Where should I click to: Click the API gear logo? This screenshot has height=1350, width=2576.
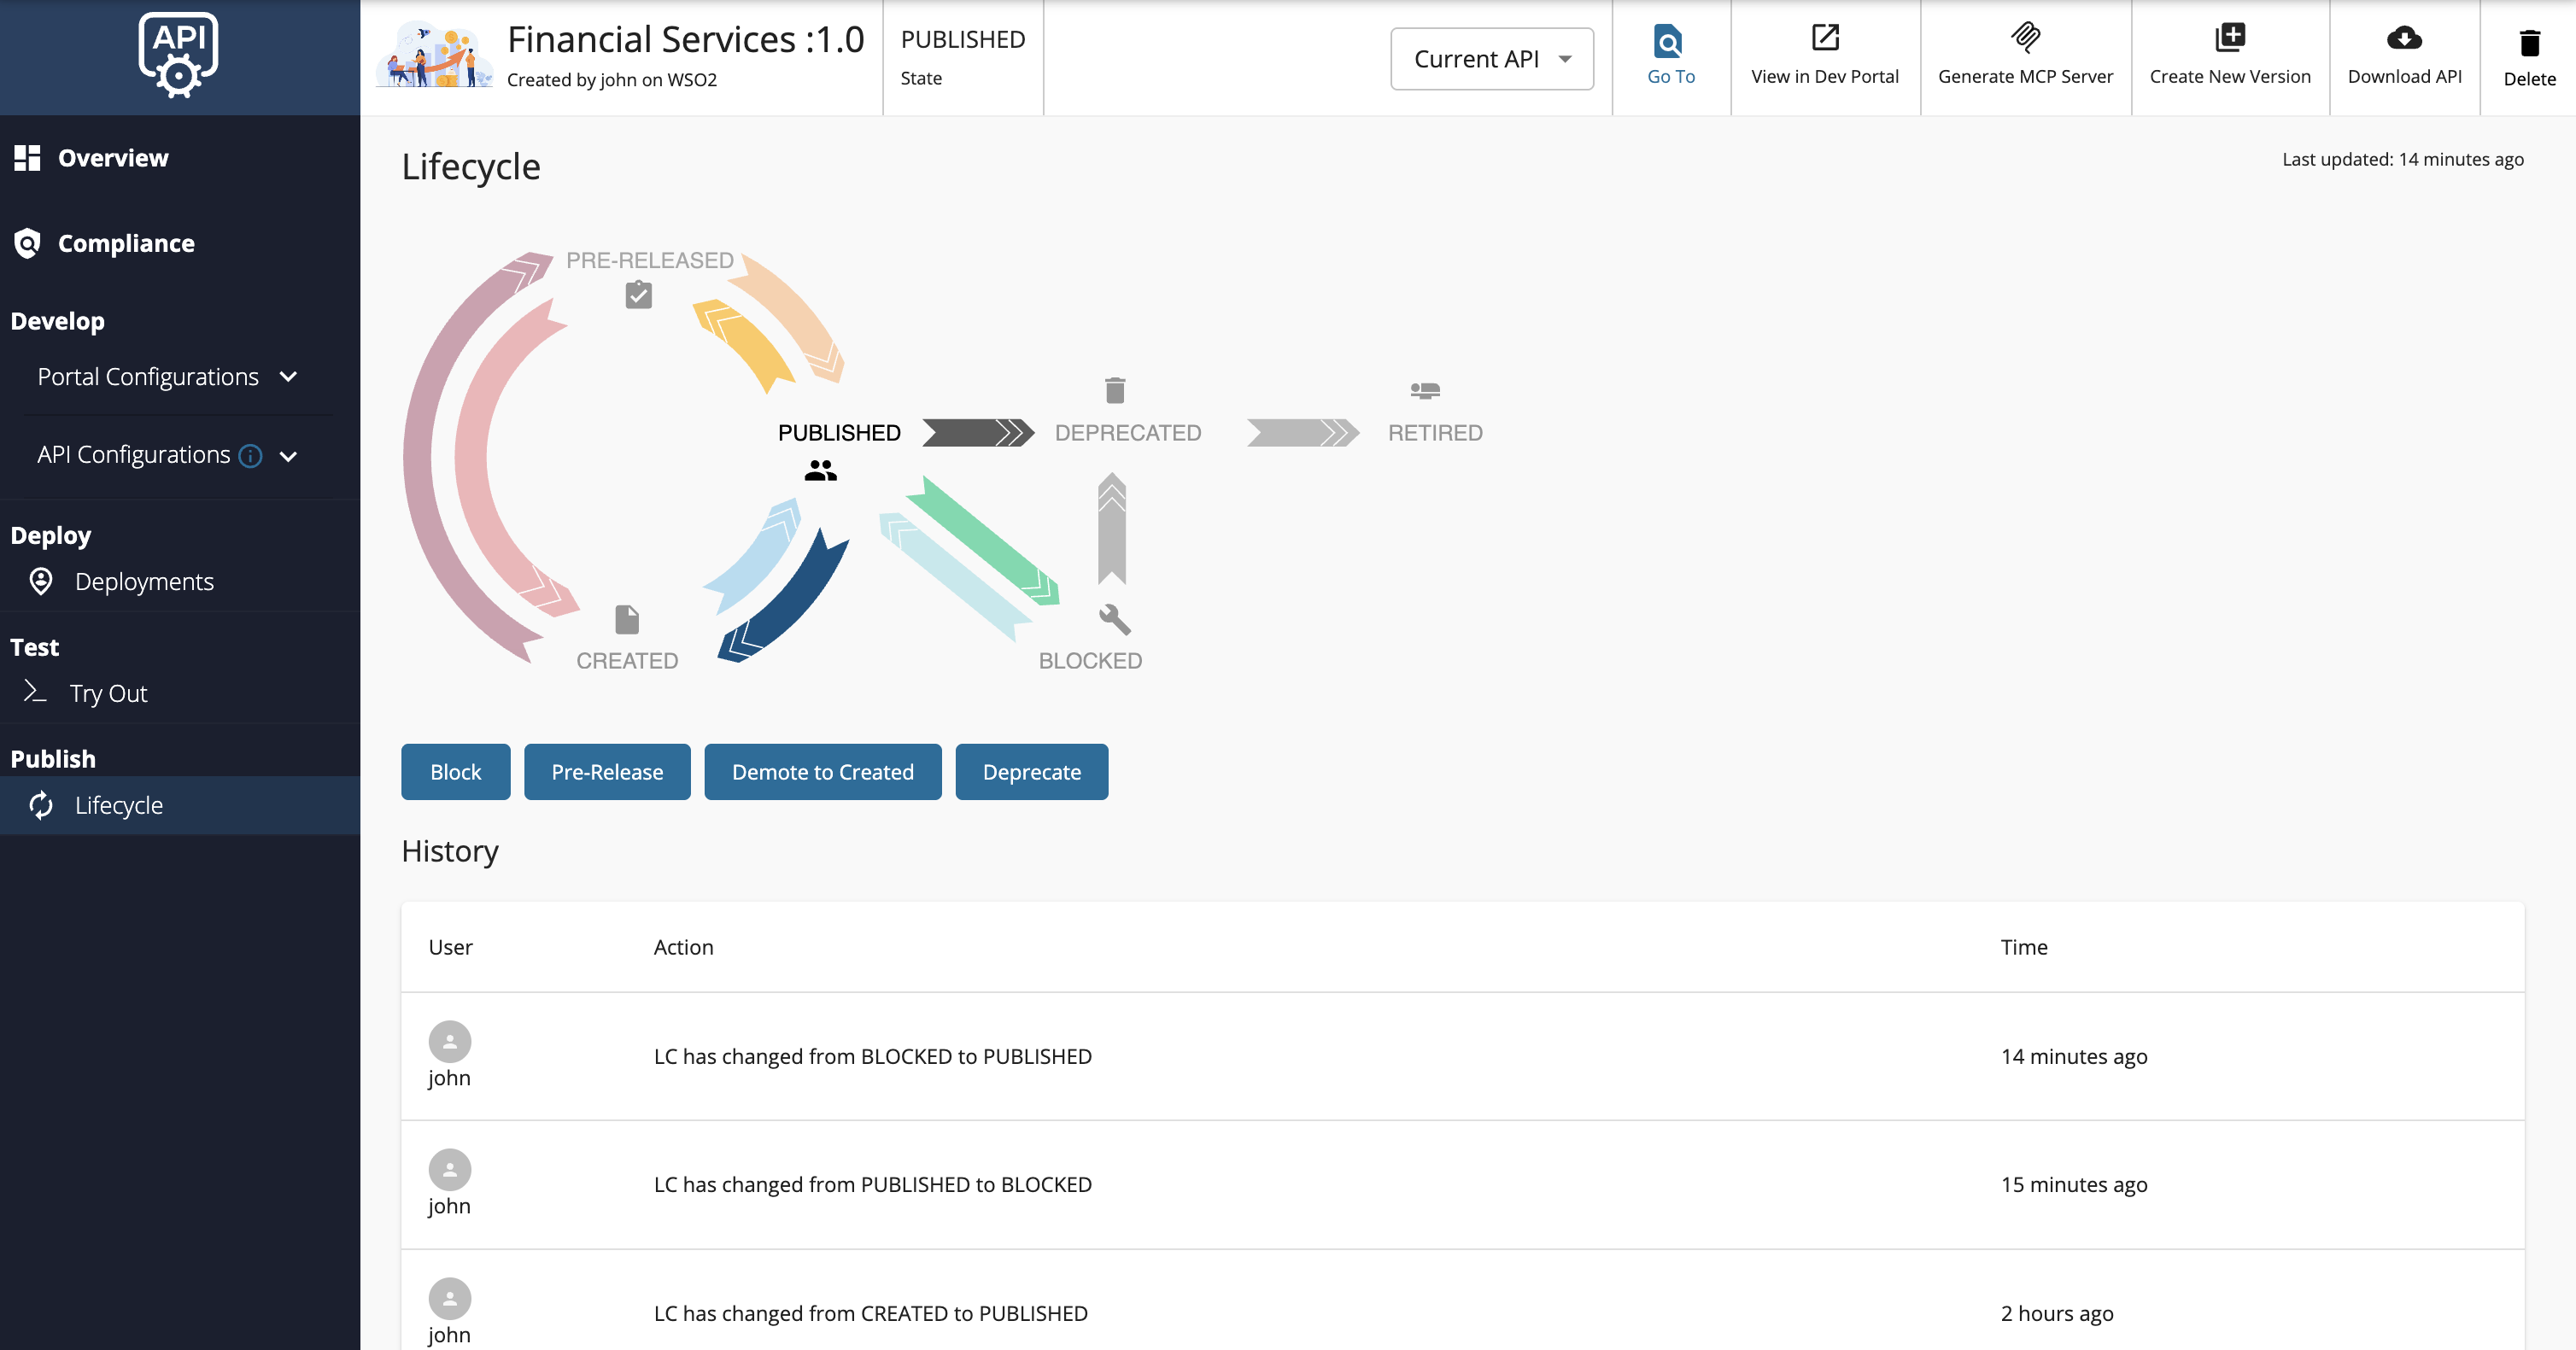[x=179, y=55]
